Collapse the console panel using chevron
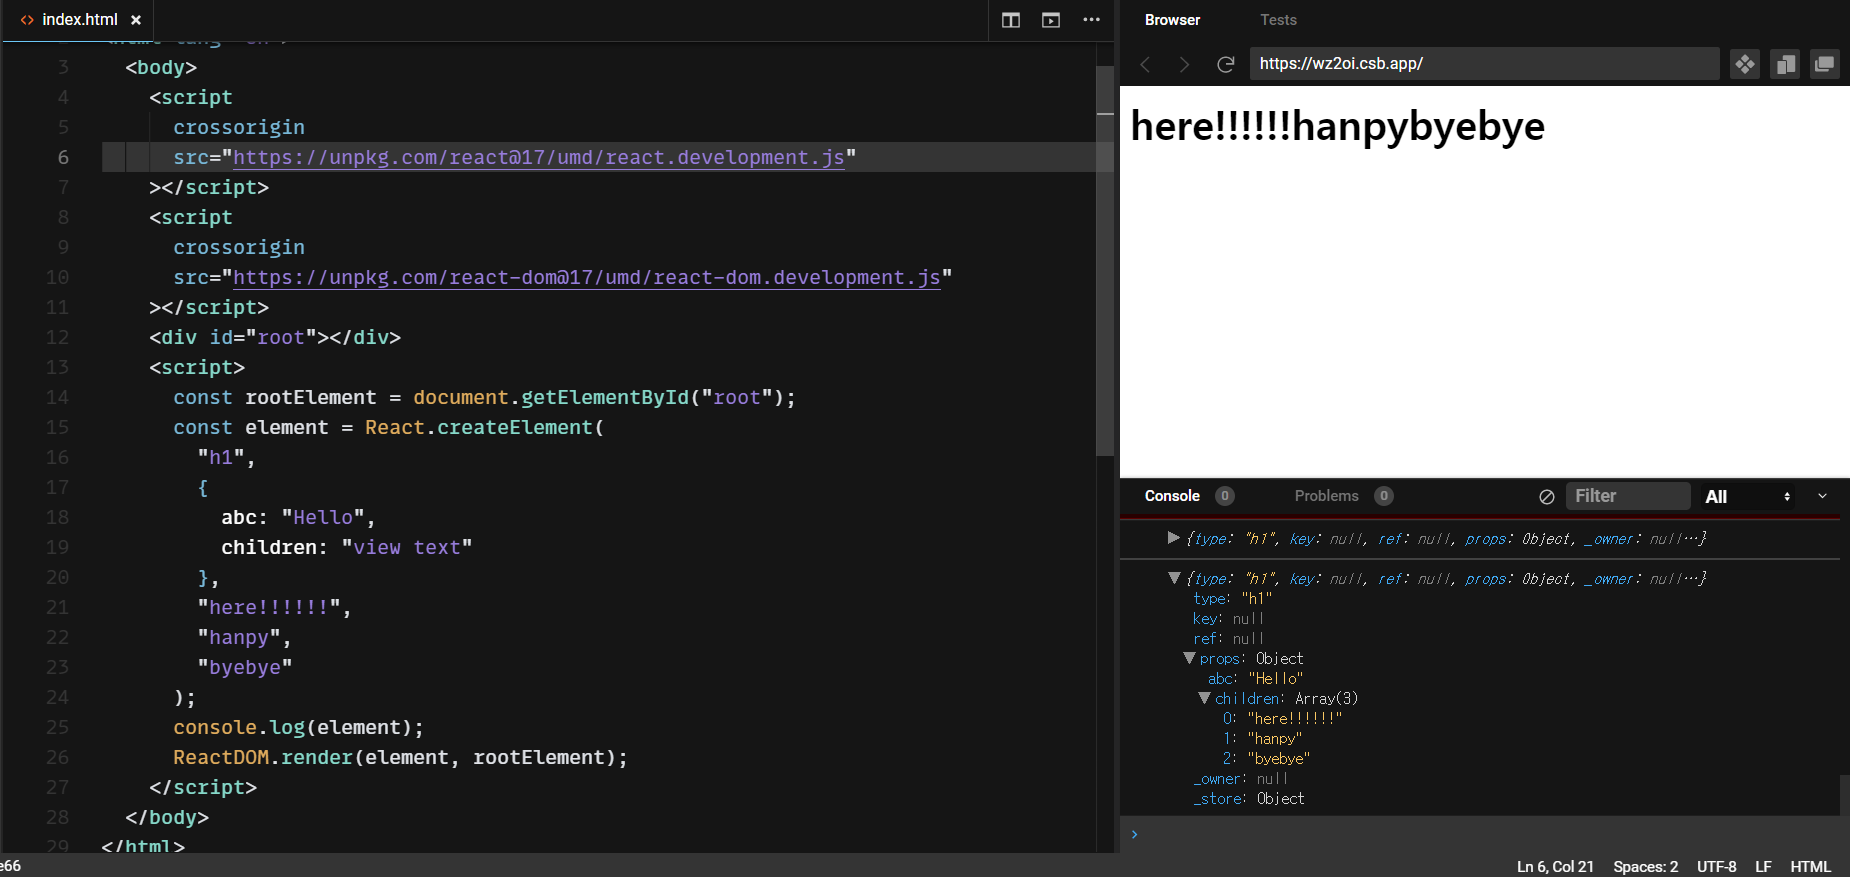The image size is (1850, 877). 1822,496
